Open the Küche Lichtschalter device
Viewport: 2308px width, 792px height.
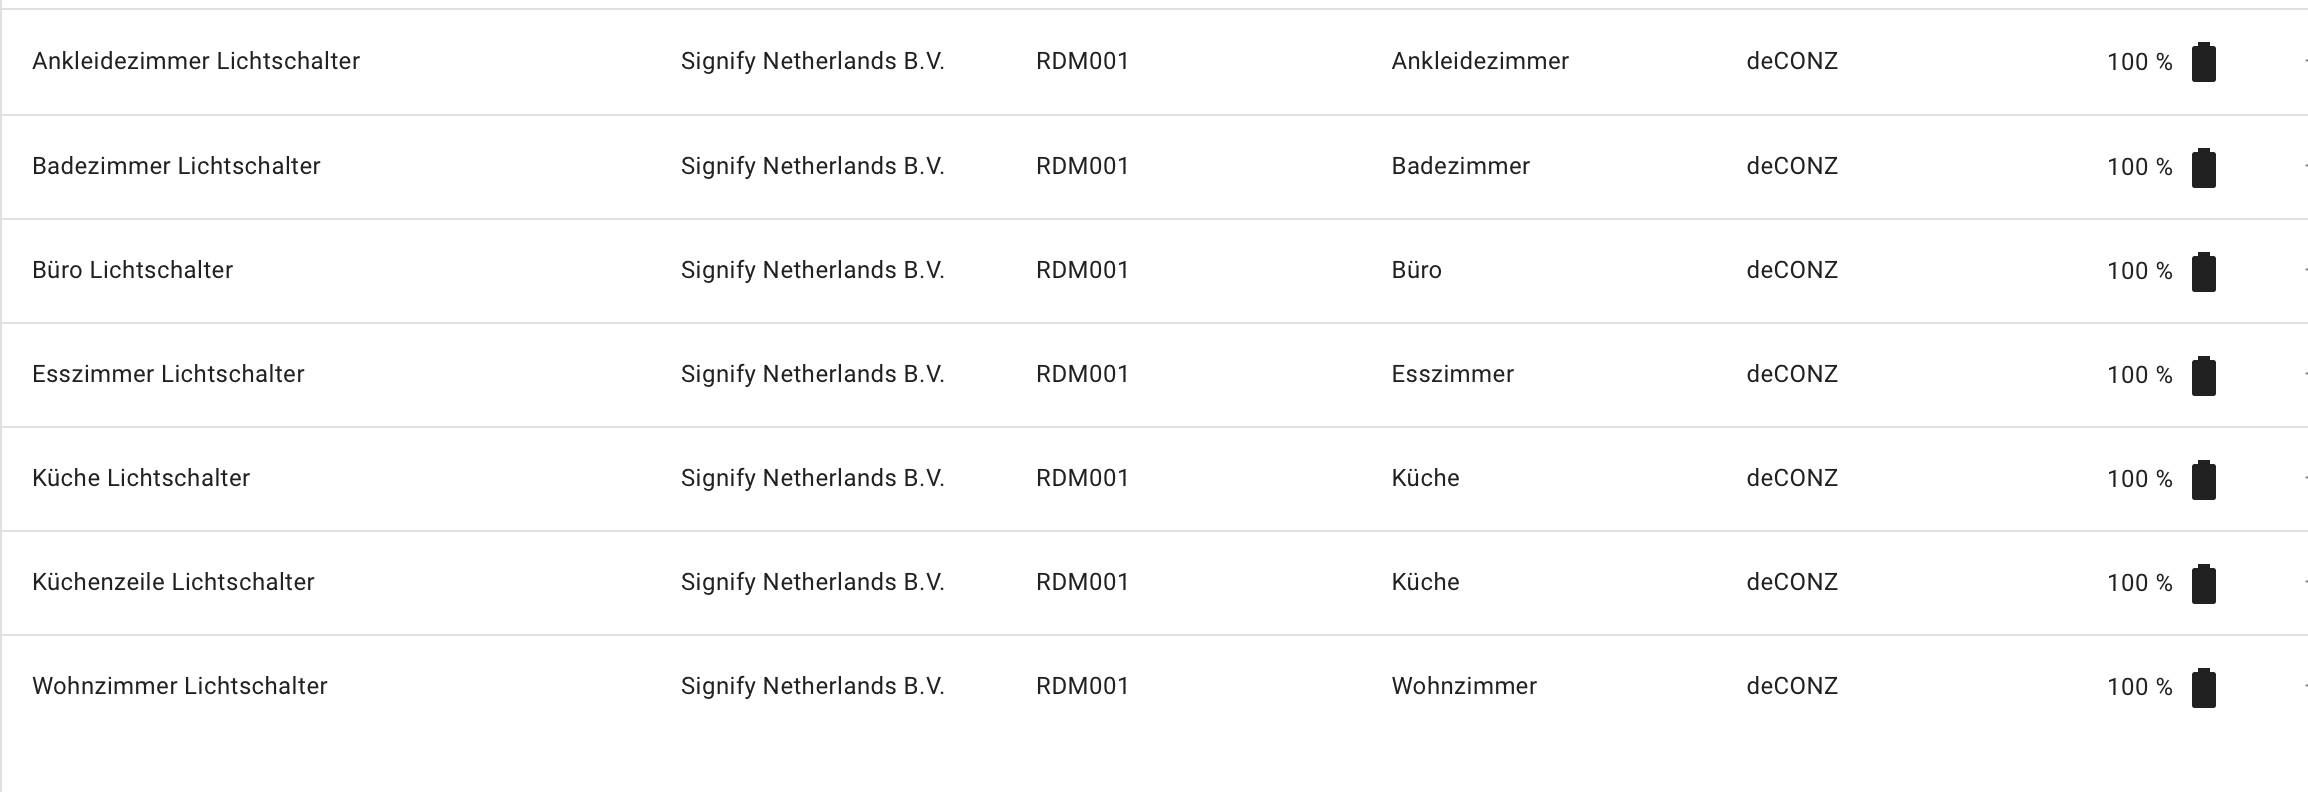pos(142,478)
